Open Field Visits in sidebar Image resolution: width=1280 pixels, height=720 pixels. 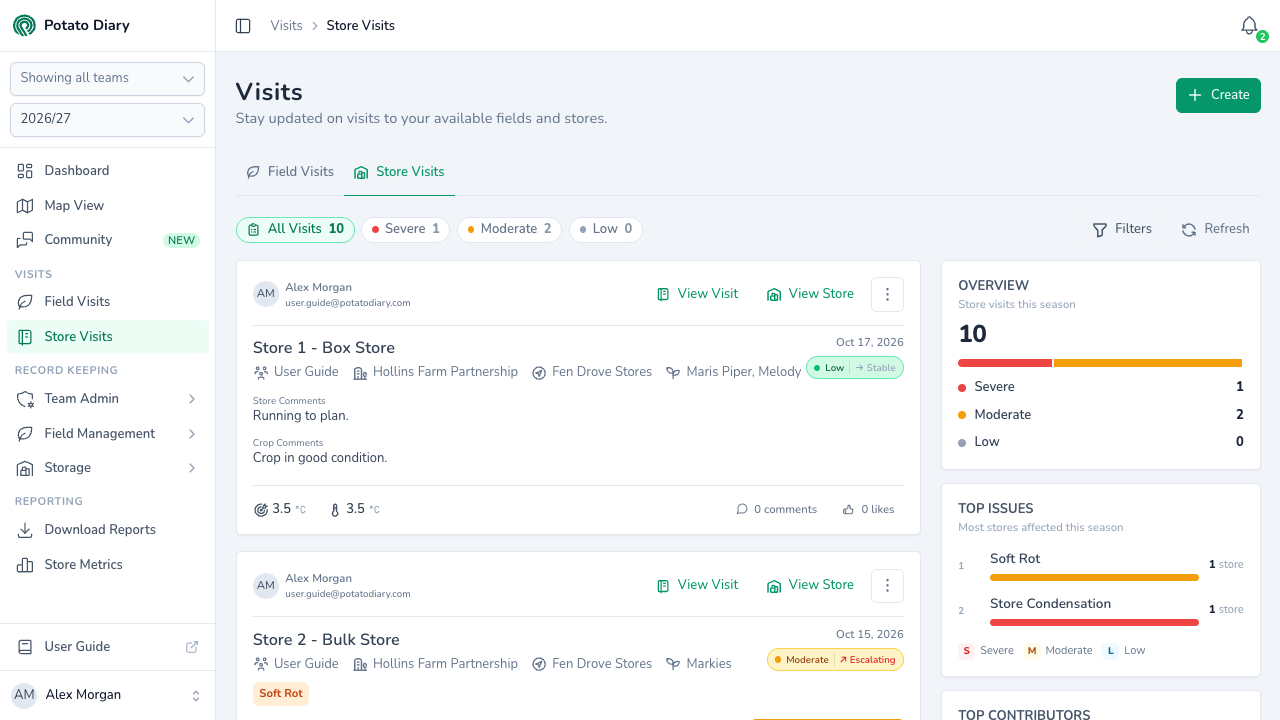point(108,302)
